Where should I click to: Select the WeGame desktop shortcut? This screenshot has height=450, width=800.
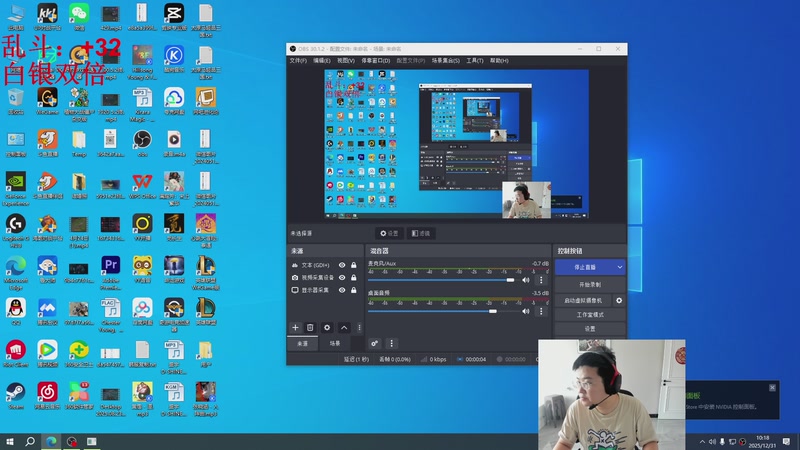tap(47, 101)
